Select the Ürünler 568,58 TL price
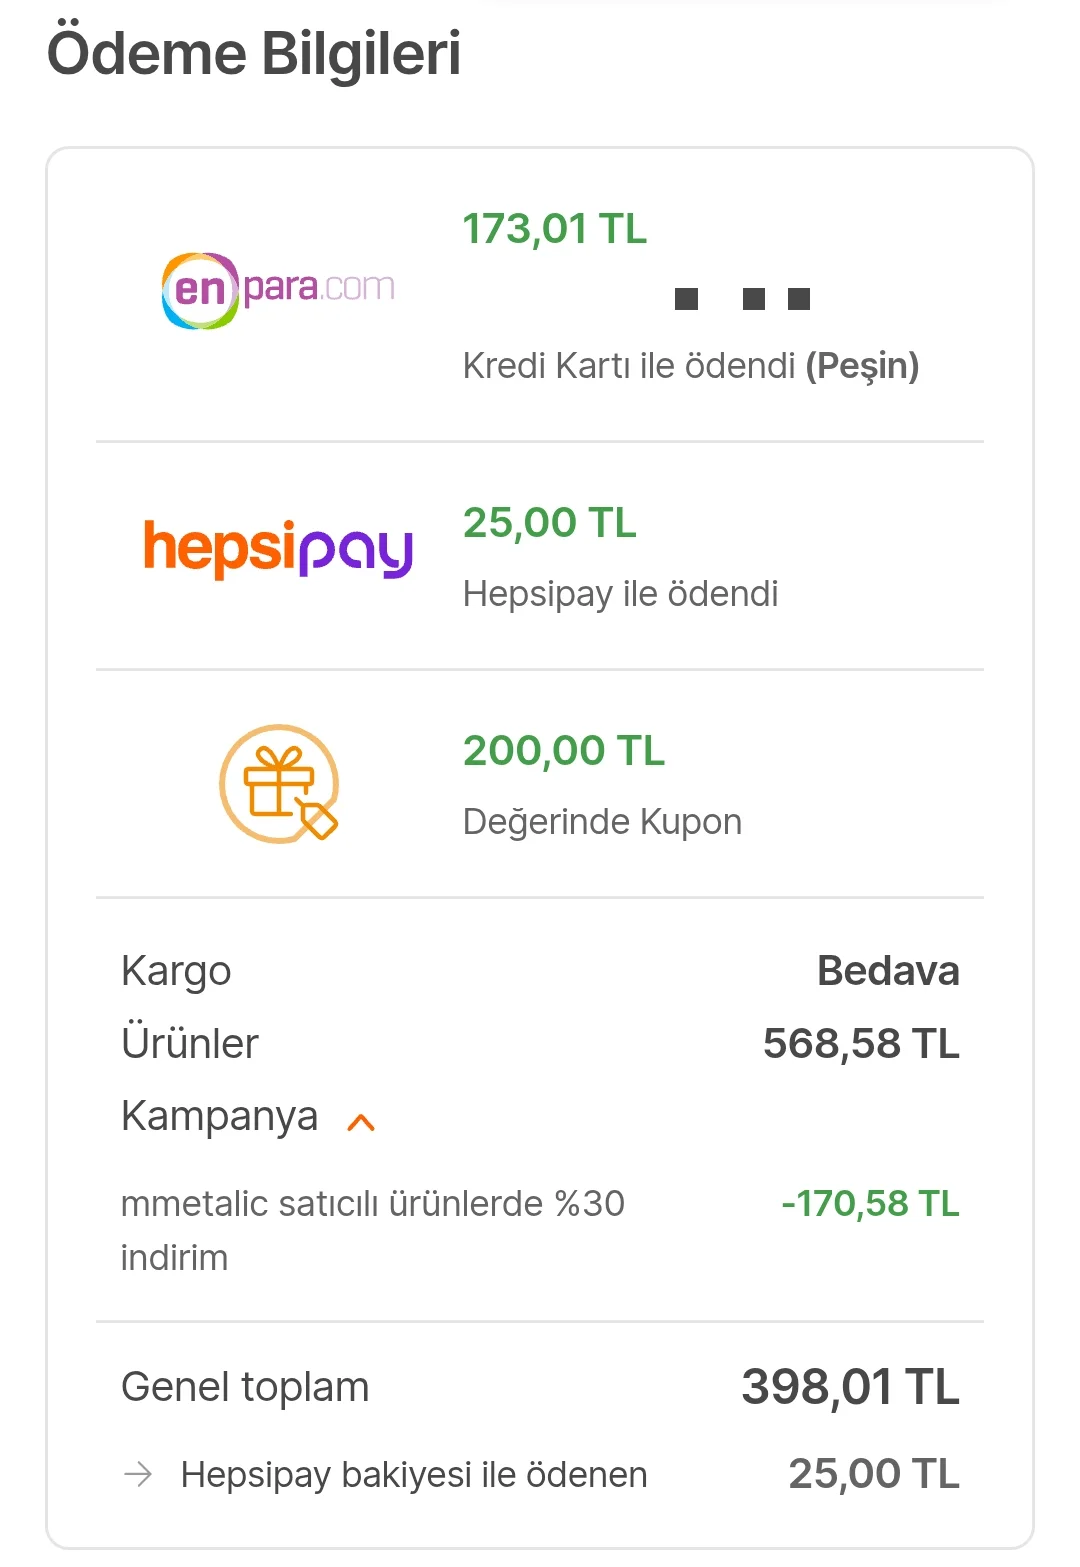The width and height of the screenshot is (1080, 1567). [x=861, y=1044]
